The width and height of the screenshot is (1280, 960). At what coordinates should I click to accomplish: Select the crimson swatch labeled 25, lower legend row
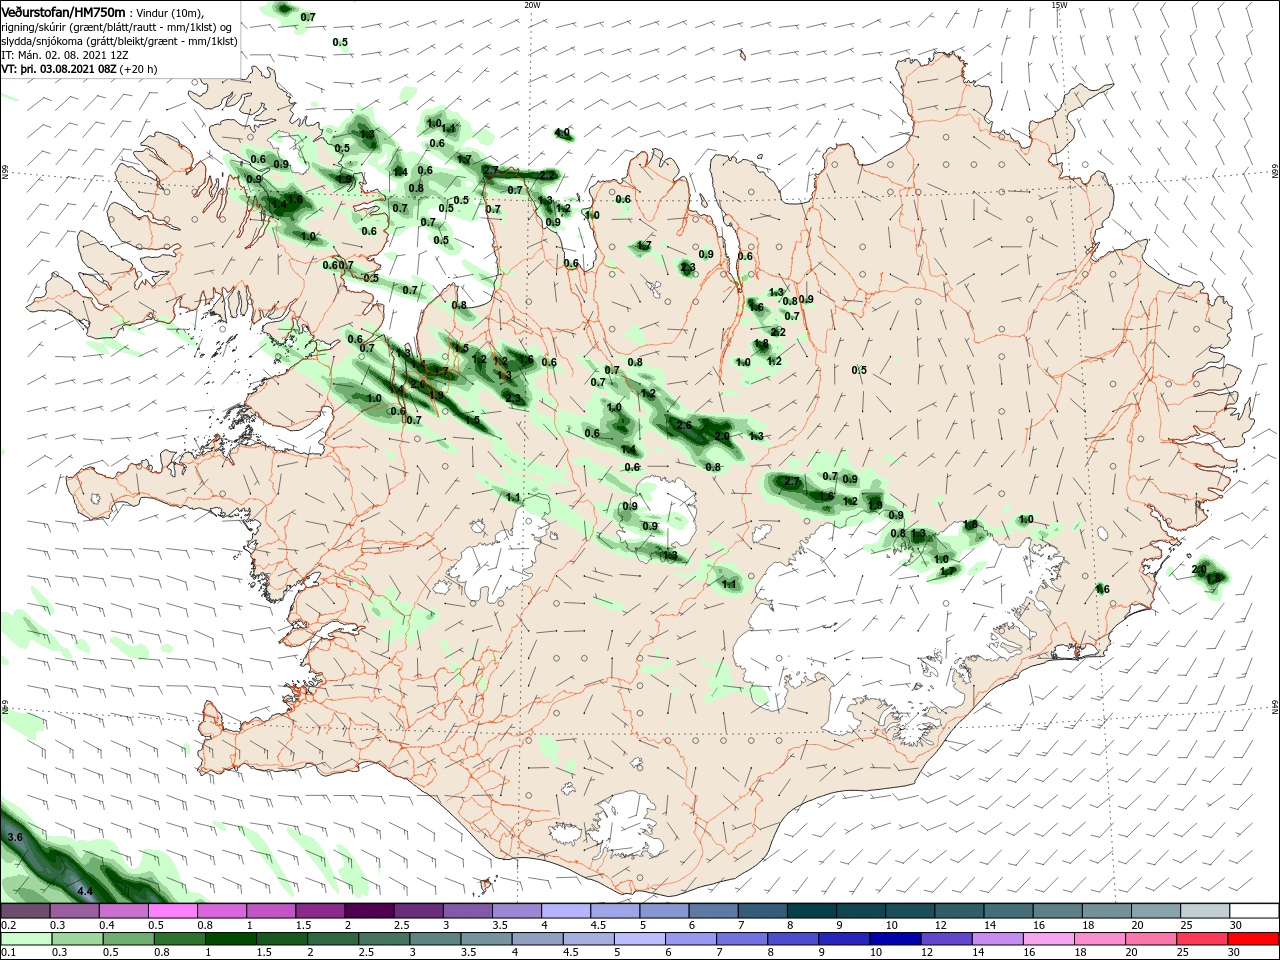point(1202,939)
